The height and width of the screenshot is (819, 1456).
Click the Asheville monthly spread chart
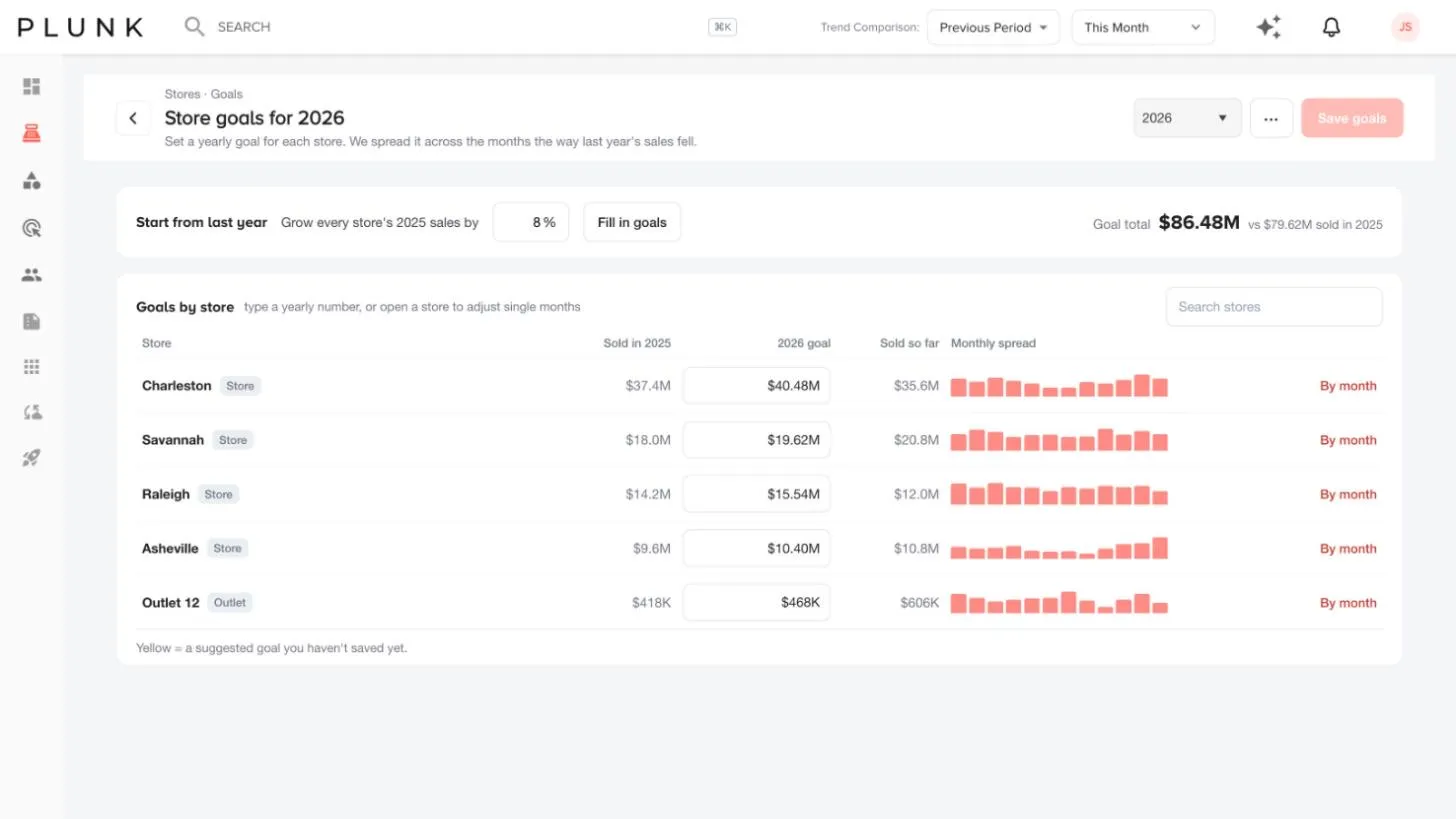(x=1059, y=548)
